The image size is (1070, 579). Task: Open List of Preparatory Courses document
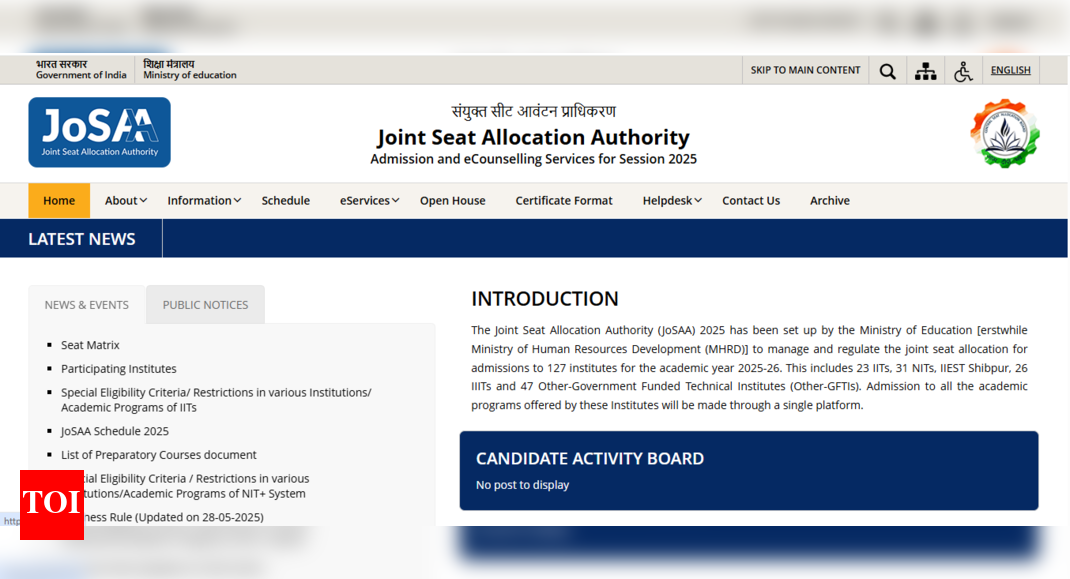tap(158, 455)
